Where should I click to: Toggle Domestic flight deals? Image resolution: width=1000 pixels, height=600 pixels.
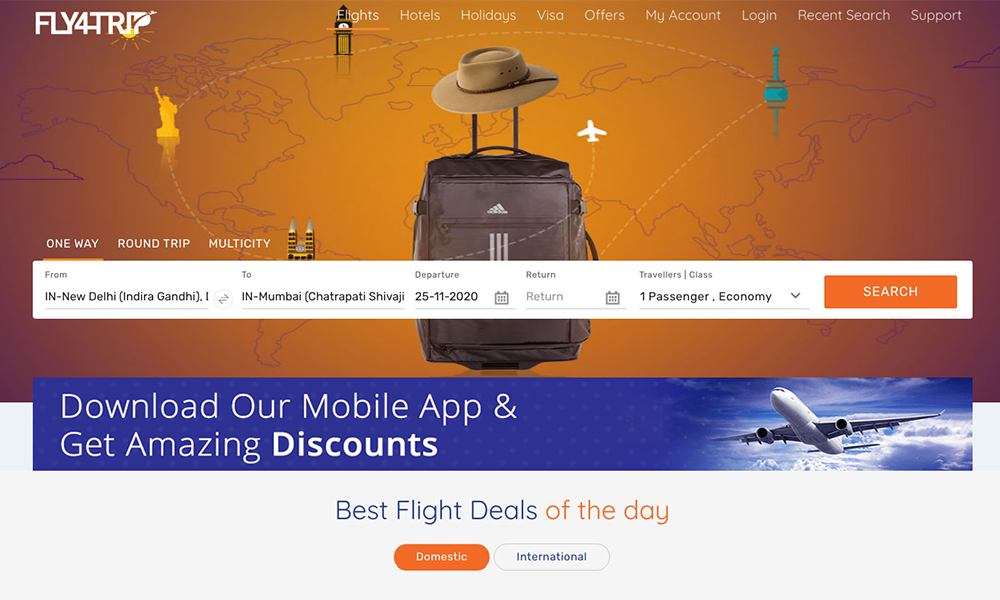click(441, 557)
